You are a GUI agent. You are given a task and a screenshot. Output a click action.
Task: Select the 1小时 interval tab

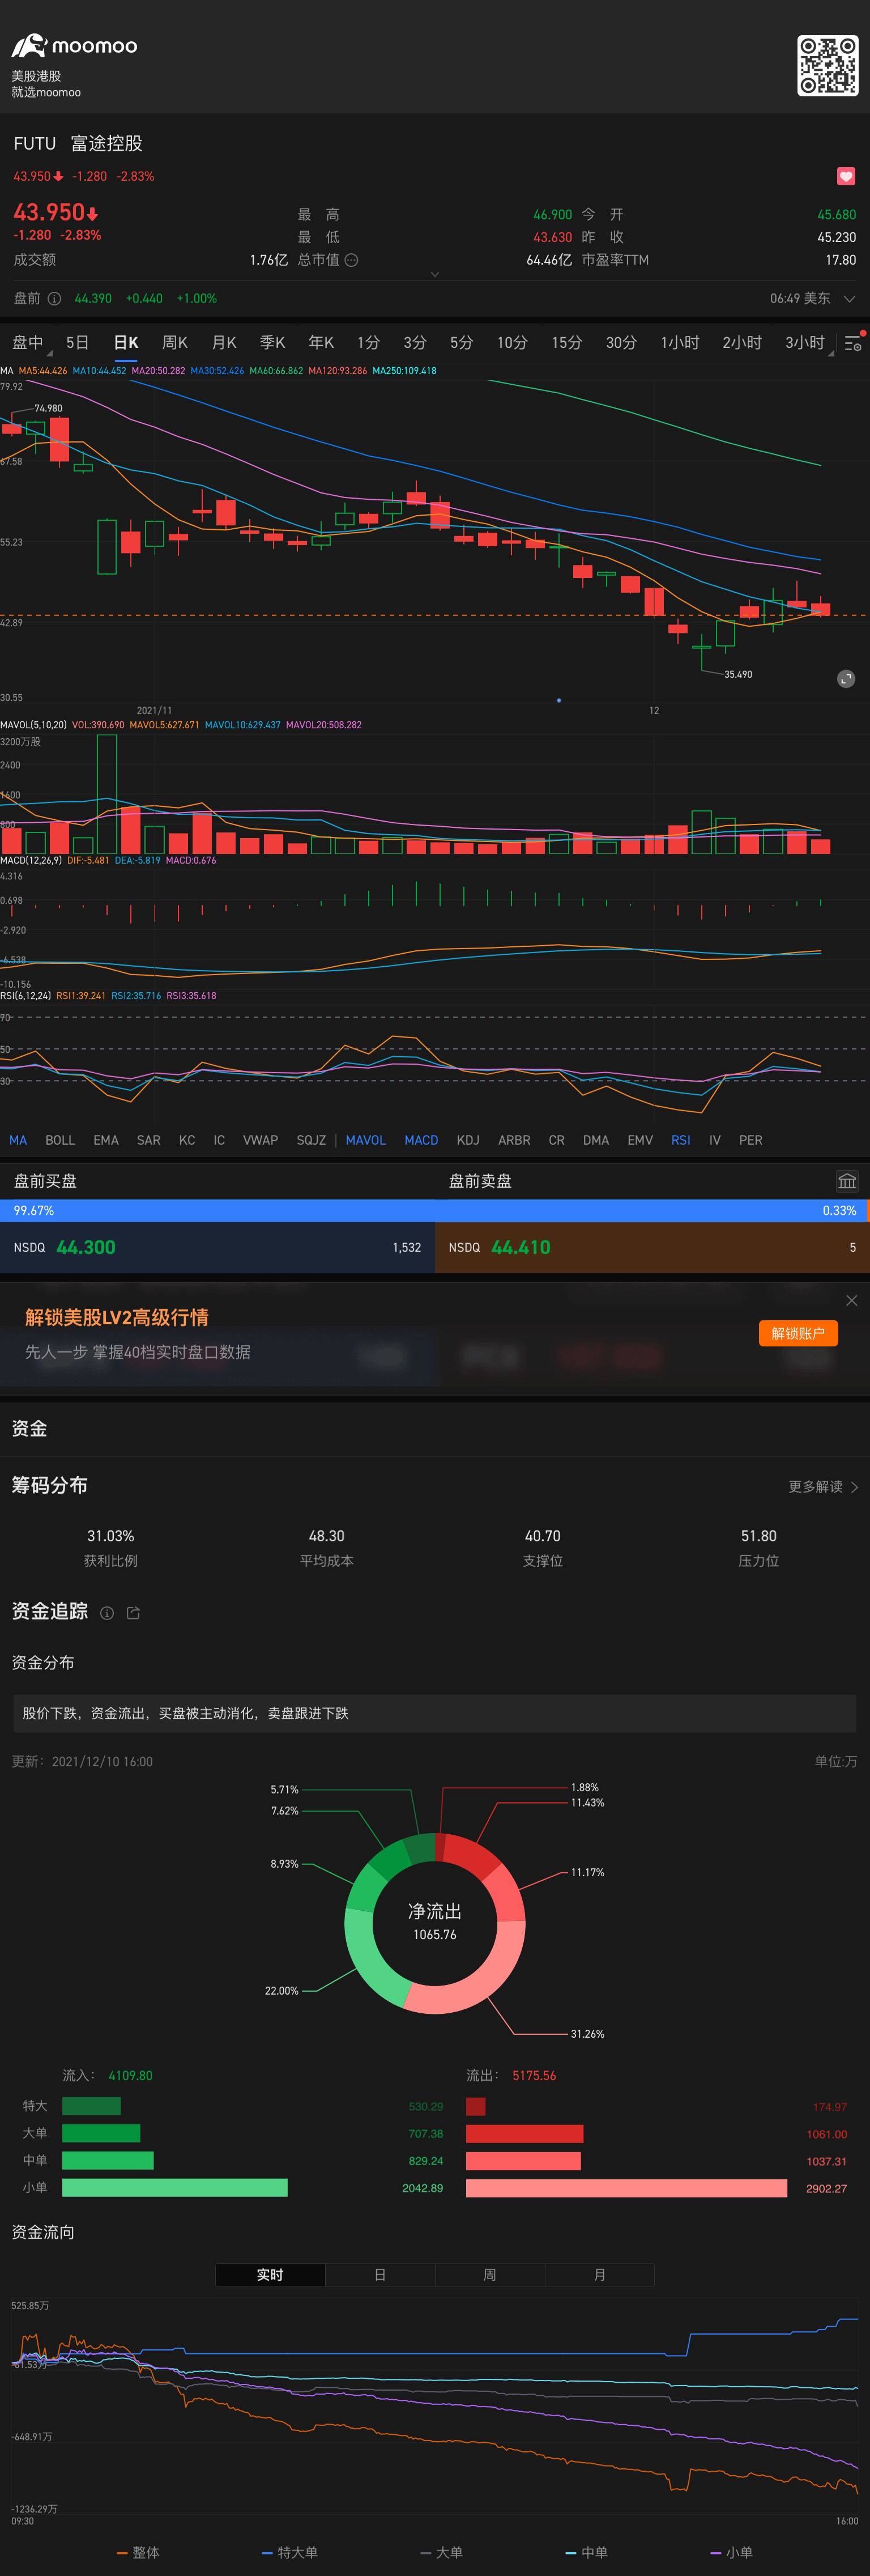point(679,343)
